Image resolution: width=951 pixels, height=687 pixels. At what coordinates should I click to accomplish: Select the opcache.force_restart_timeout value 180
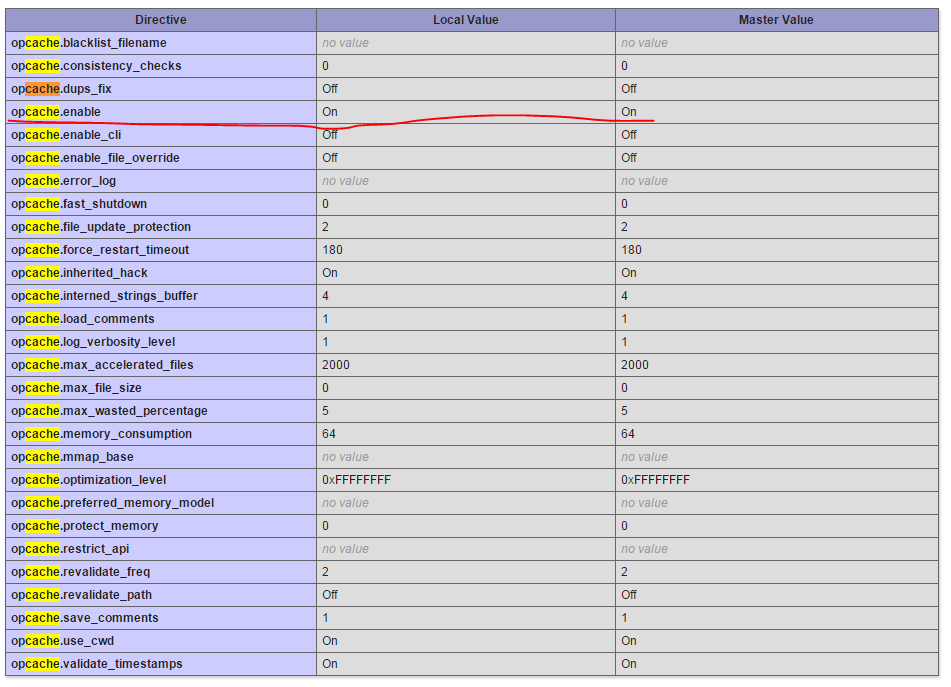point(334,250)
